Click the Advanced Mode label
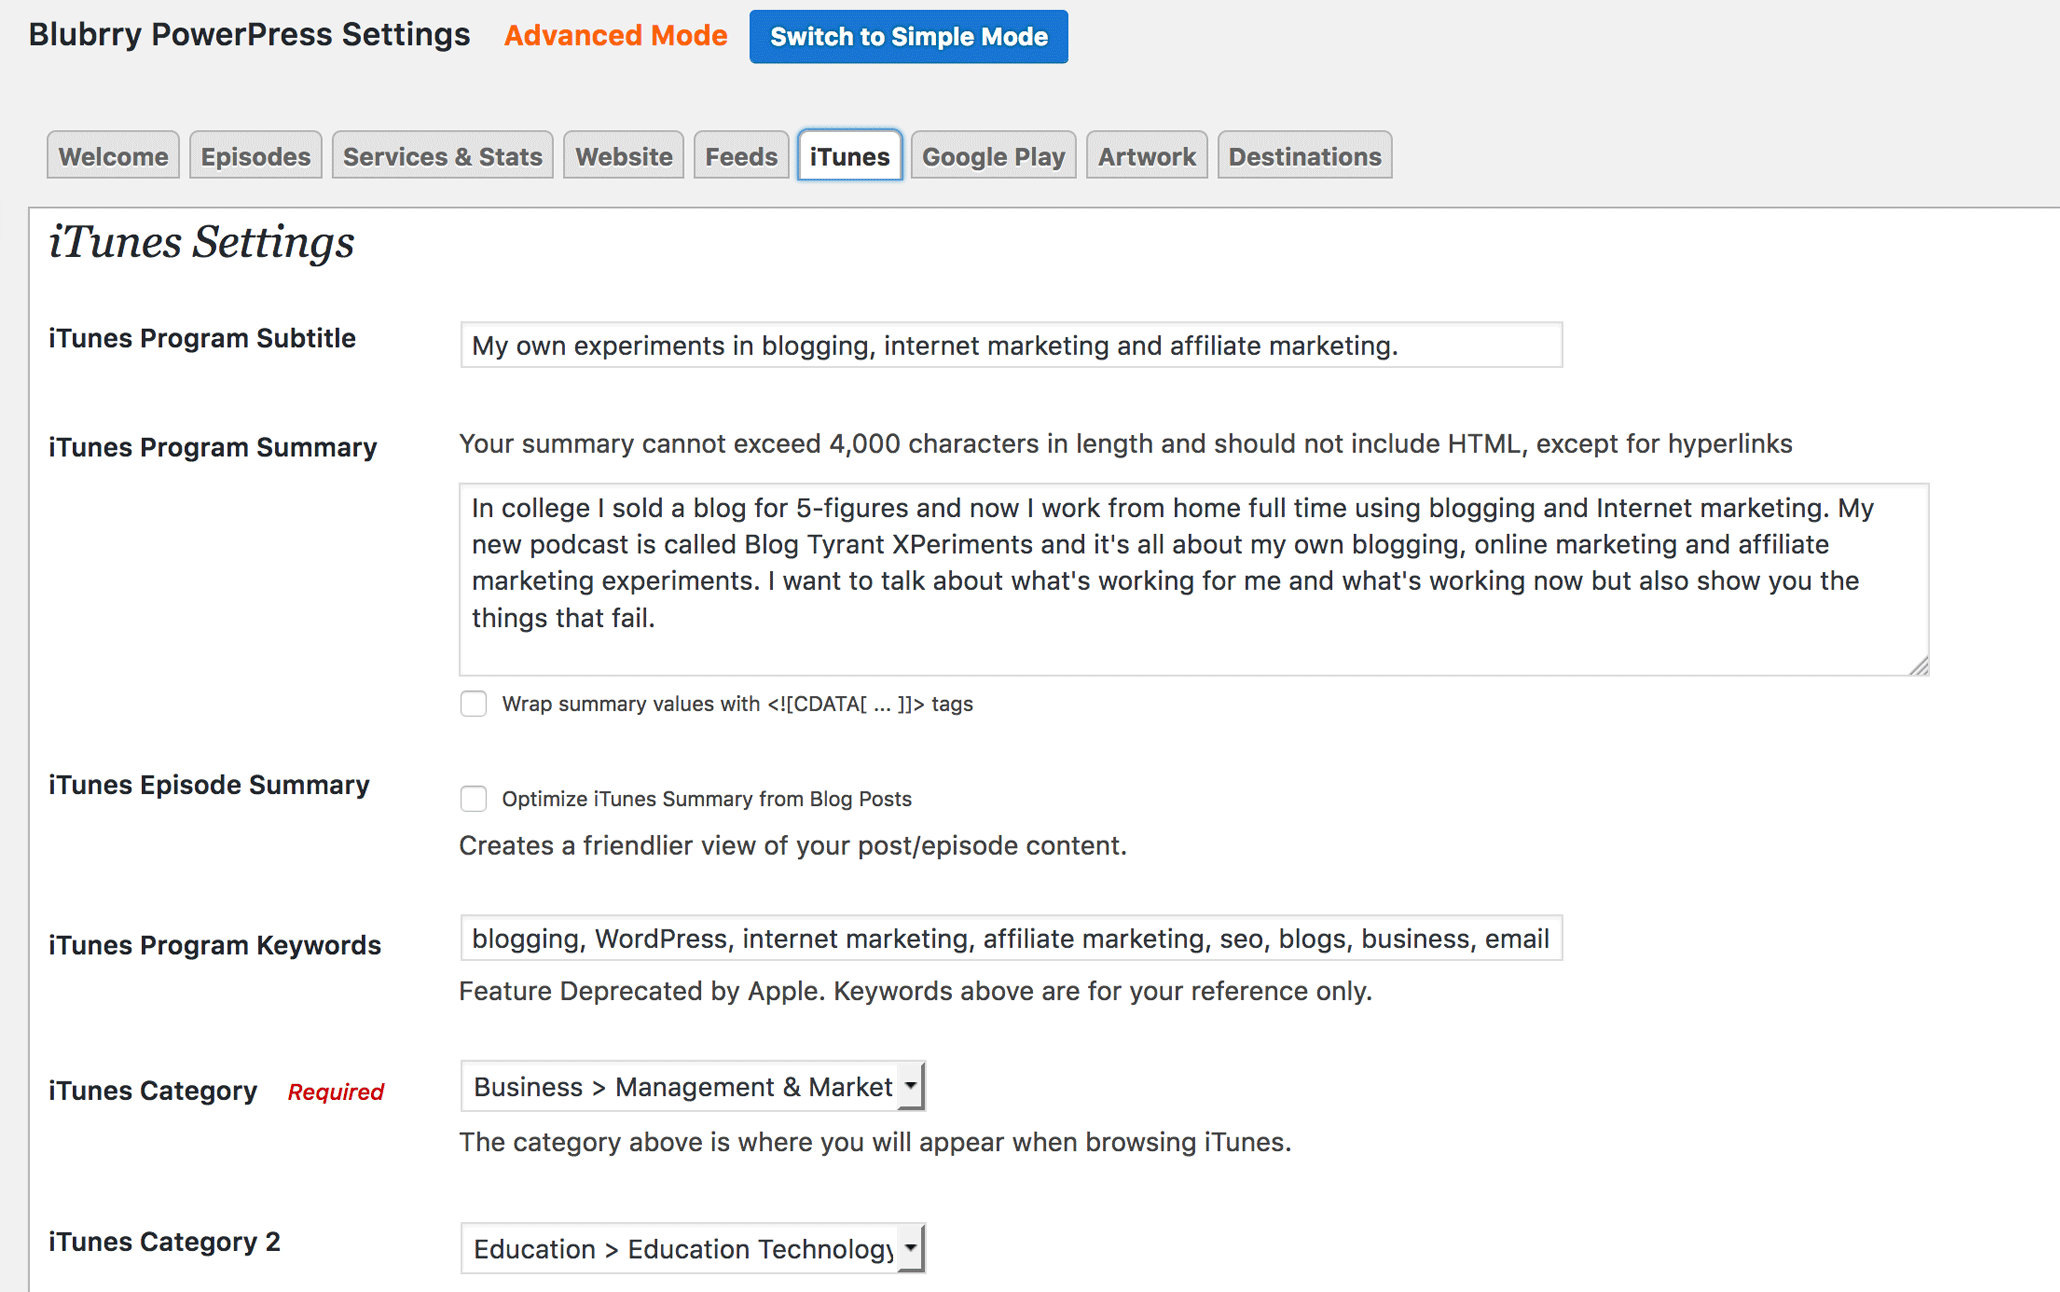 coord(615,36)
